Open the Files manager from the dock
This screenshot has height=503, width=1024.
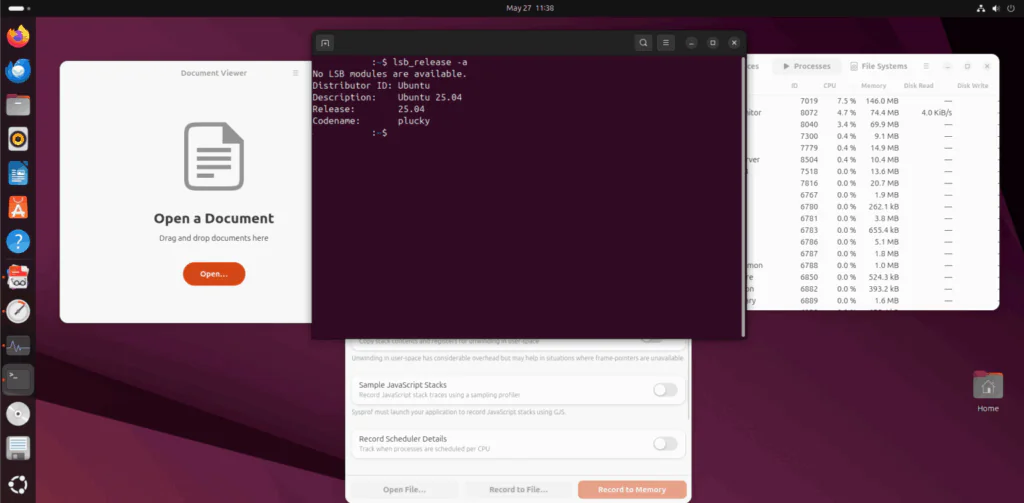coord(18,105)
